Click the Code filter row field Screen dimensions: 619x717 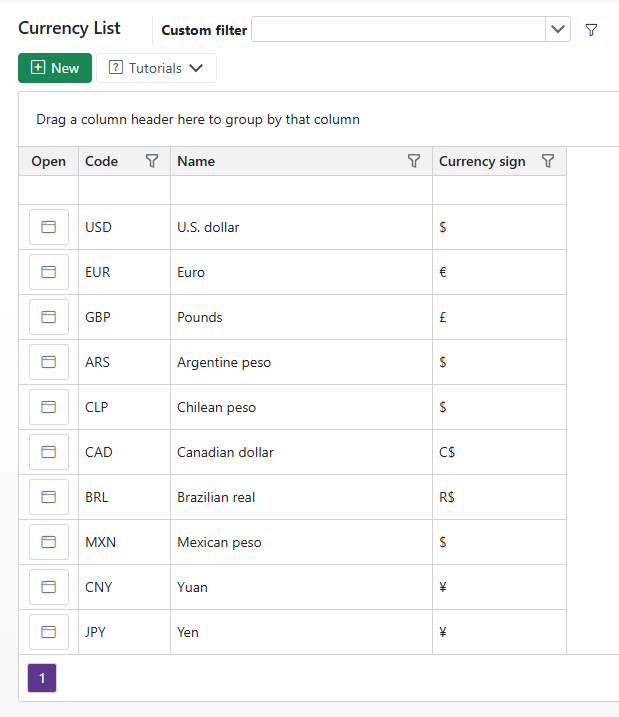[124, 190]
